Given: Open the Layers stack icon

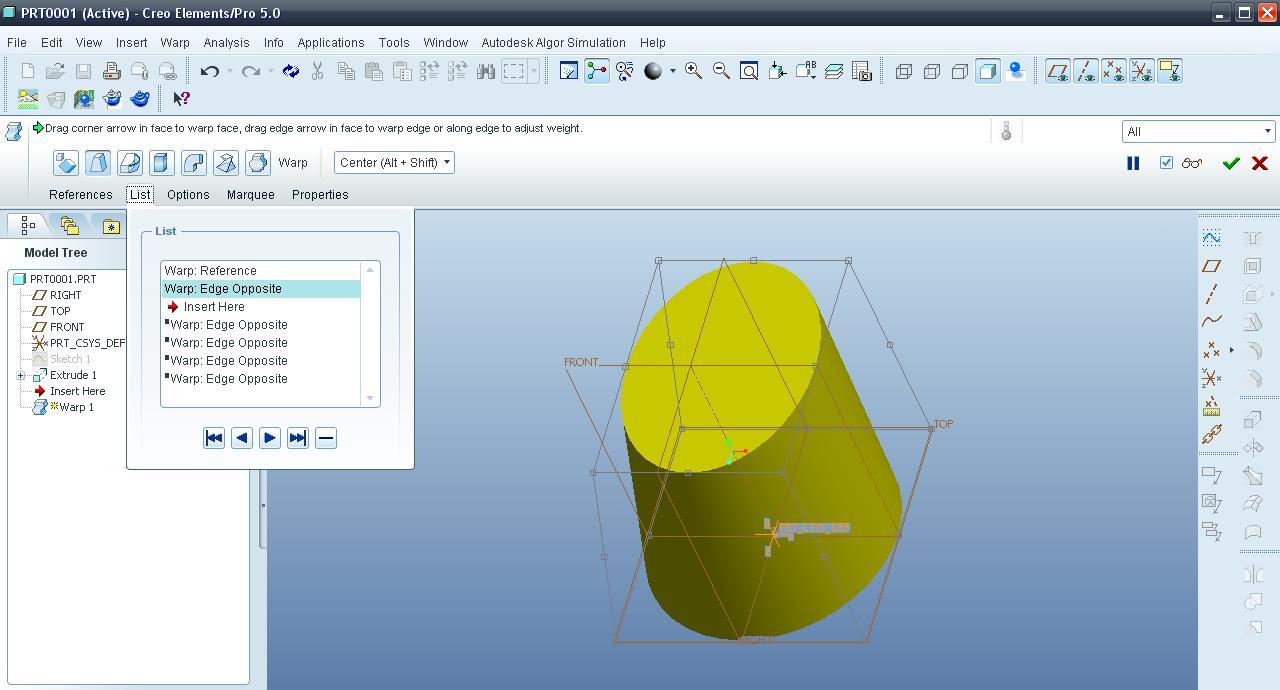Looking at the screenshot, I should coord(834,71).
